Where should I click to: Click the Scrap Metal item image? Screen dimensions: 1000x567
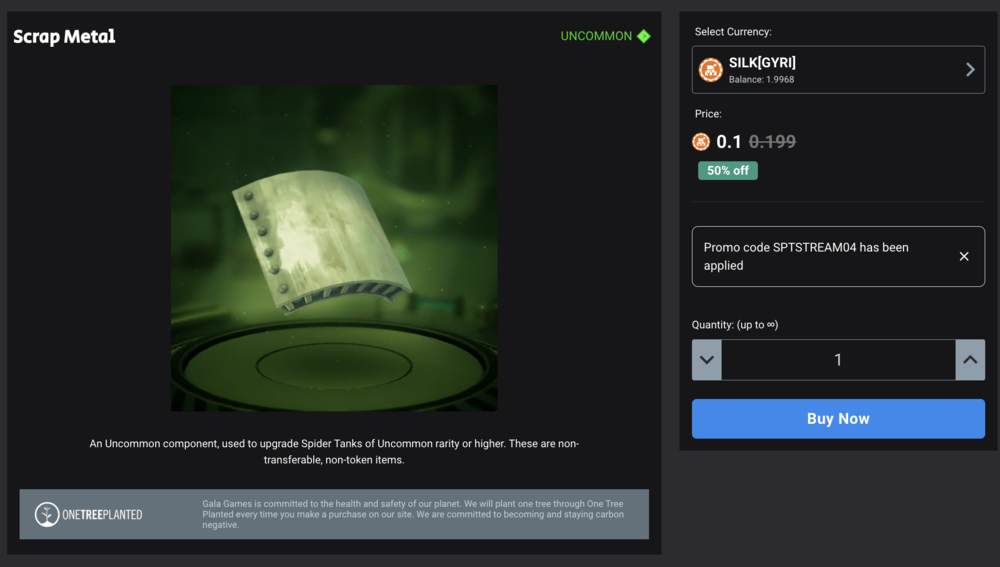click(334, 248)
